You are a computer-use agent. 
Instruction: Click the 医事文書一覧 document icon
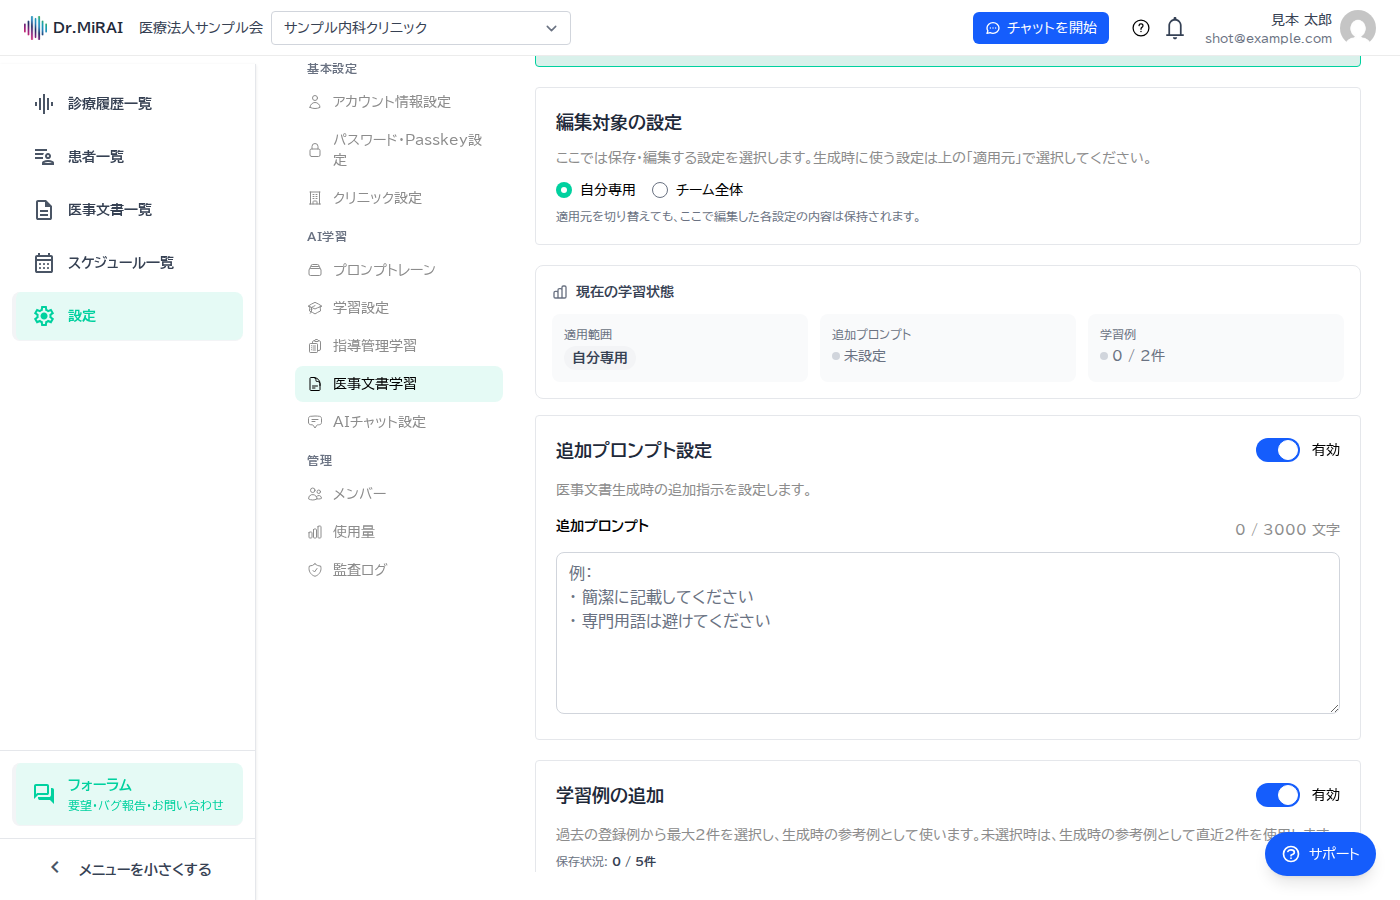(44, 210)
